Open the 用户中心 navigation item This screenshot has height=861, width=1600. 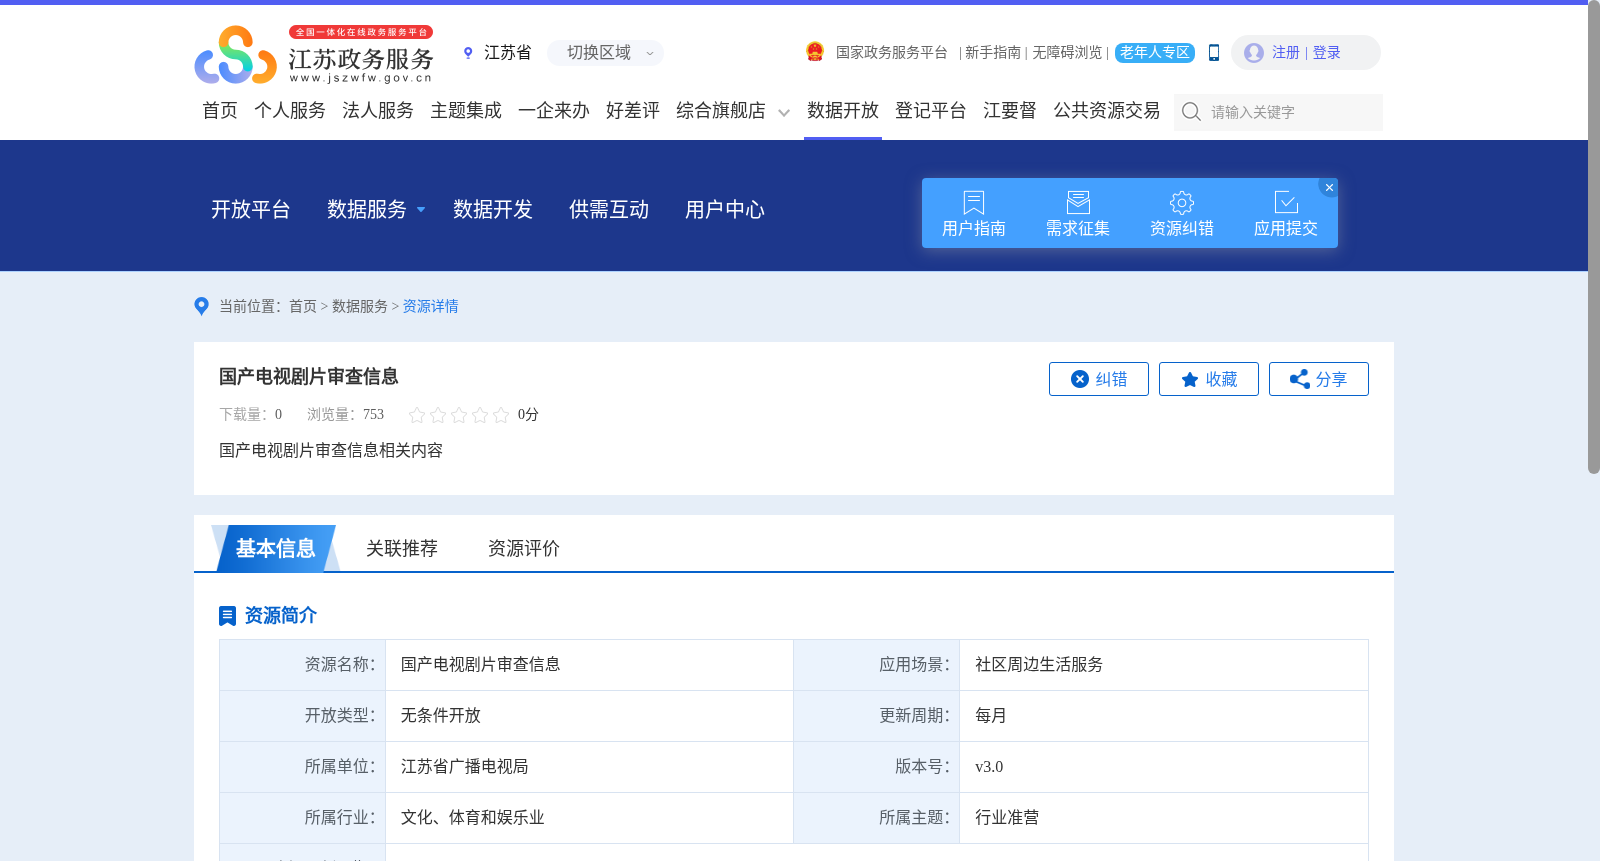(x=725, y=210)
